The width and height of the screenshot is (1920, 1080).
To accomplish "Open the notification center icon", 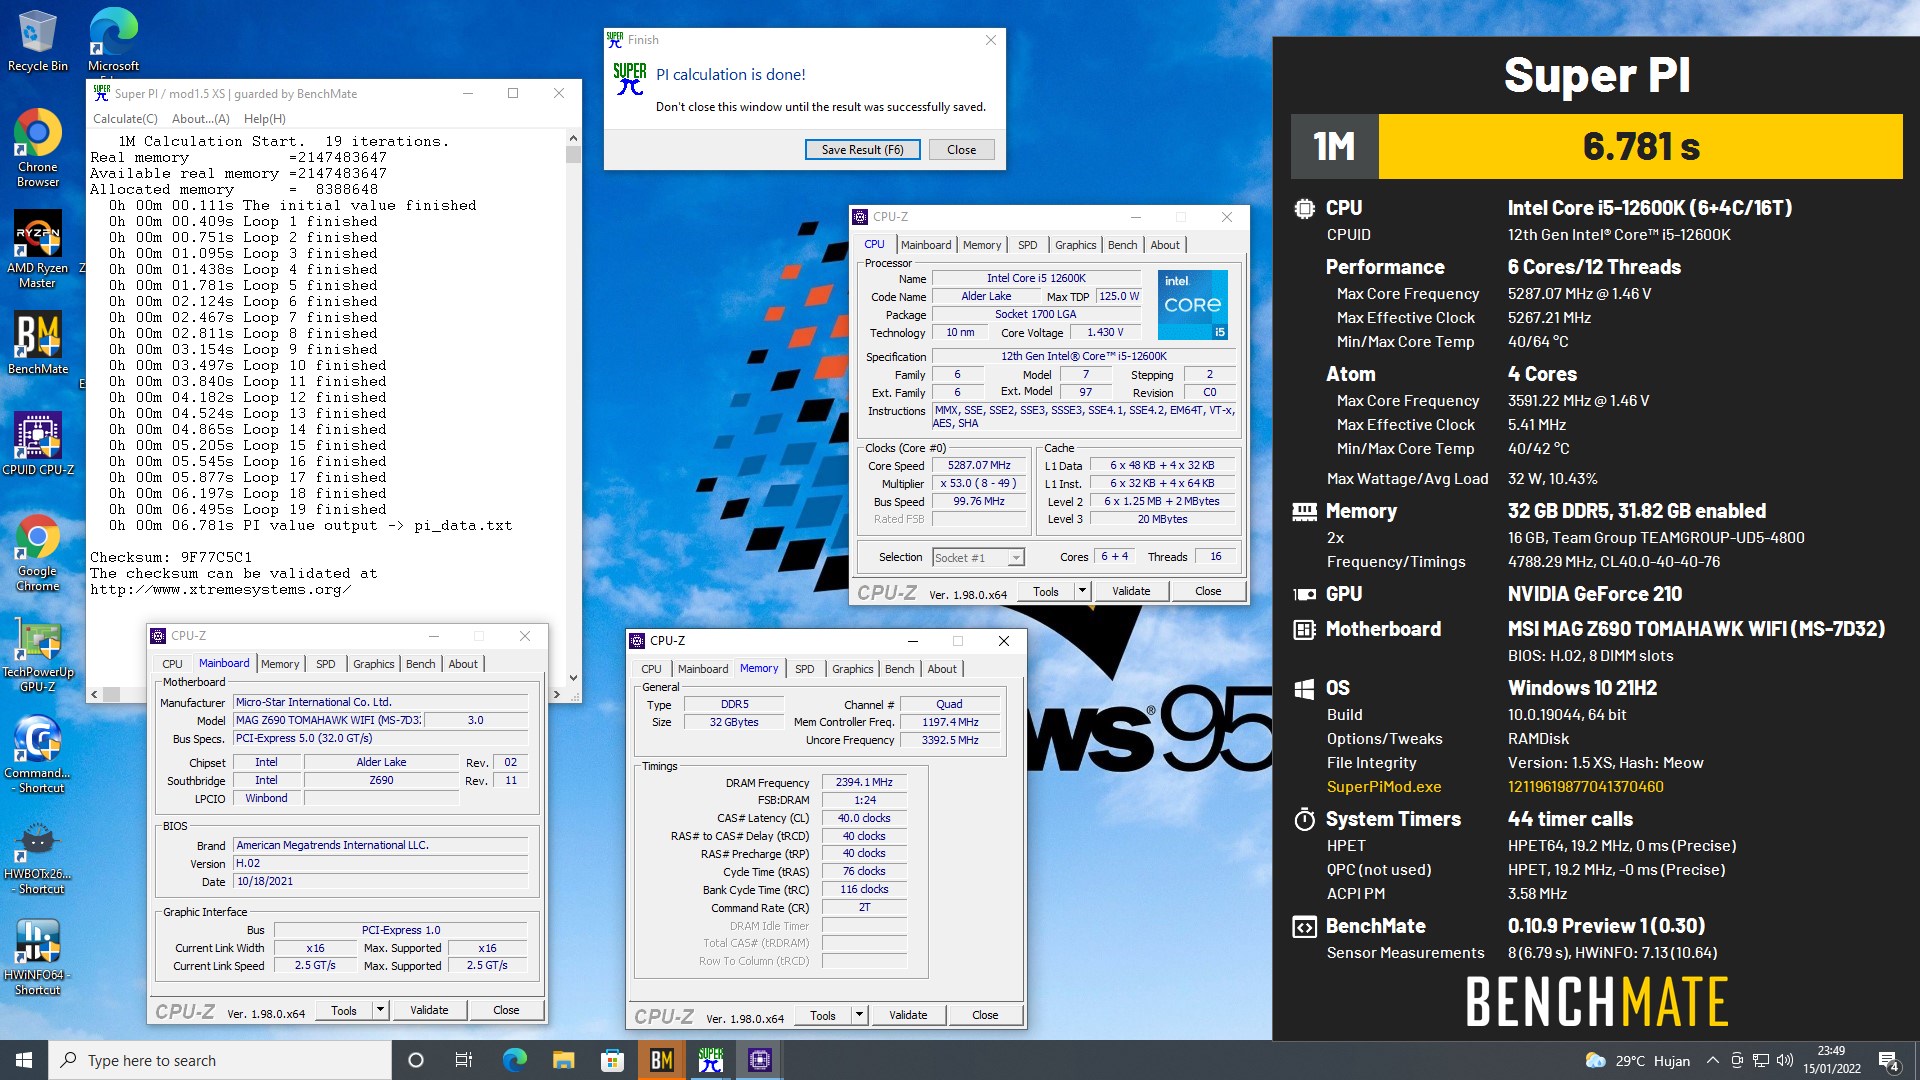I will pos(1889,1060).
